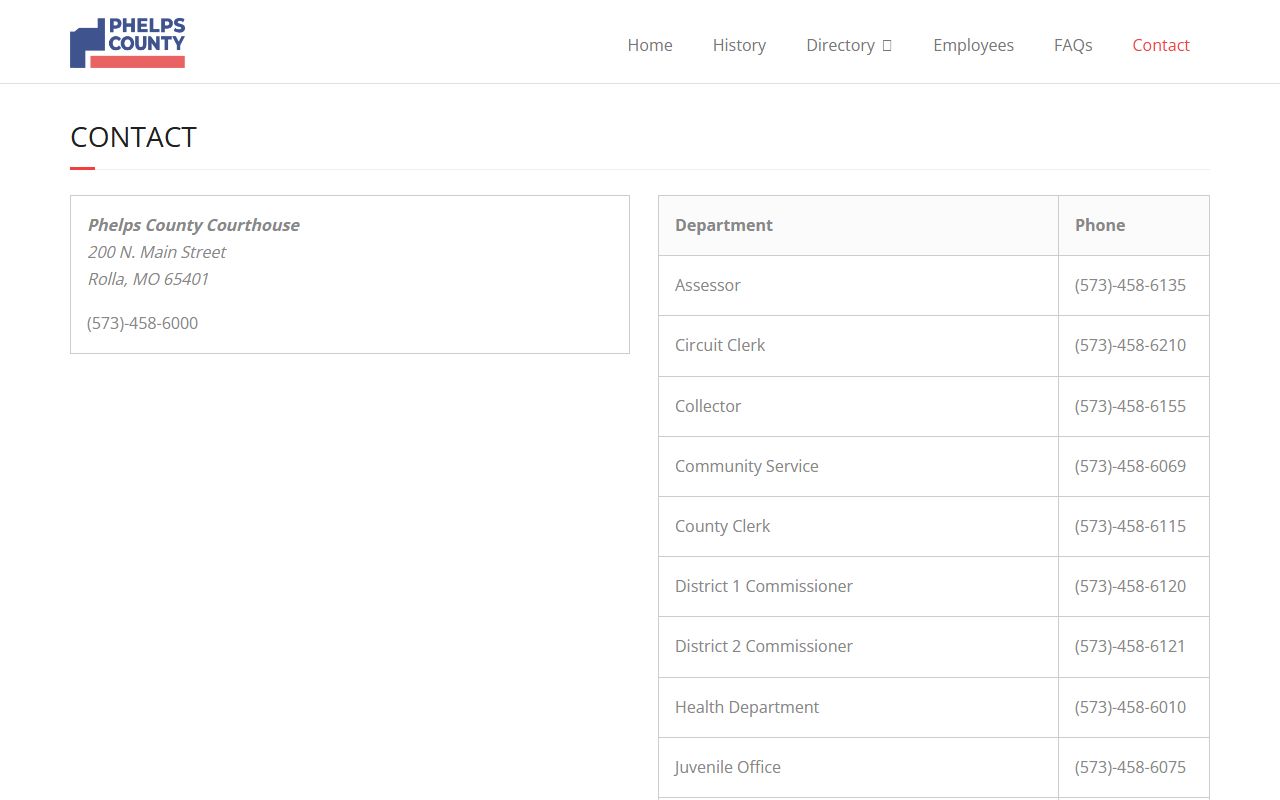The width and height of the screenshot is (1280, 800).
Task: Open the Directory menu
Action: [849, 45]
